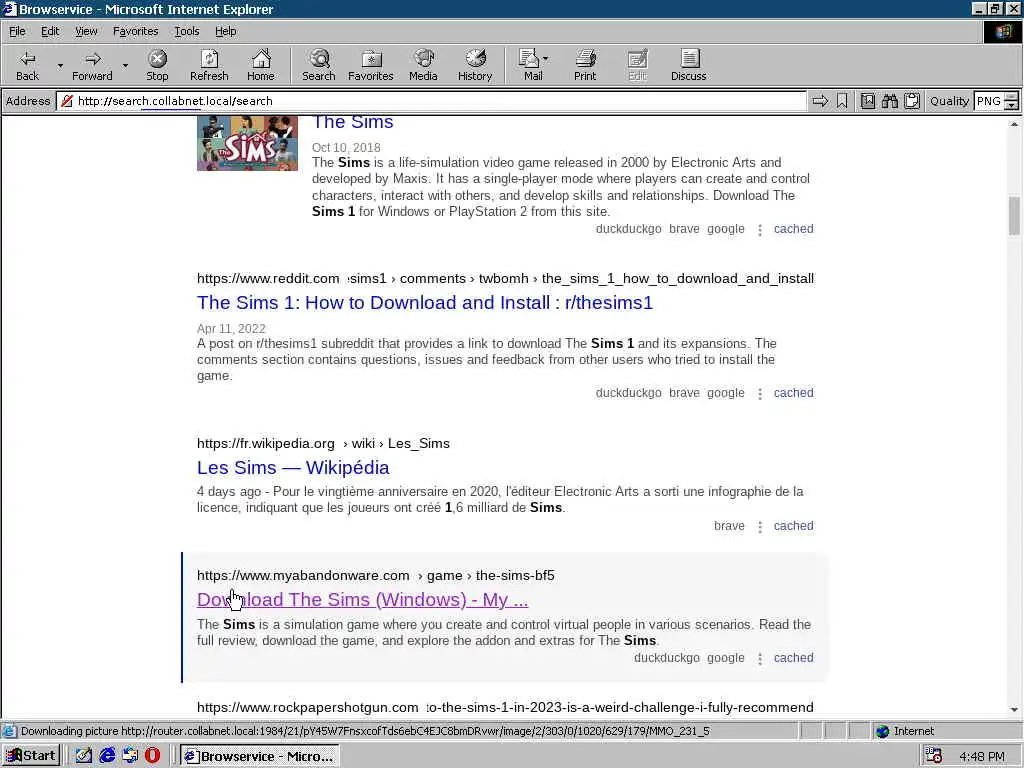Open cached copy of Reddit result
This screenshot has height=768, width=1024.
pos(793,393)
